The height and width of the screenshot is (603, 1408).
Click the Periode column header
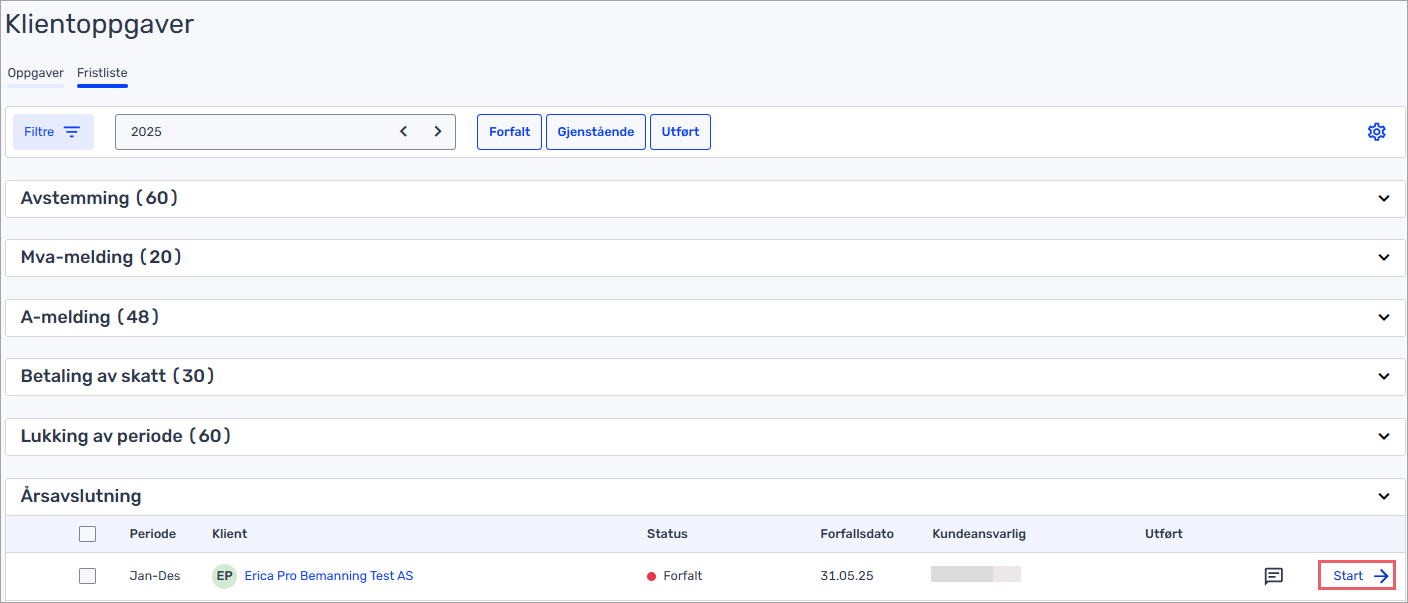click(152, 534)
